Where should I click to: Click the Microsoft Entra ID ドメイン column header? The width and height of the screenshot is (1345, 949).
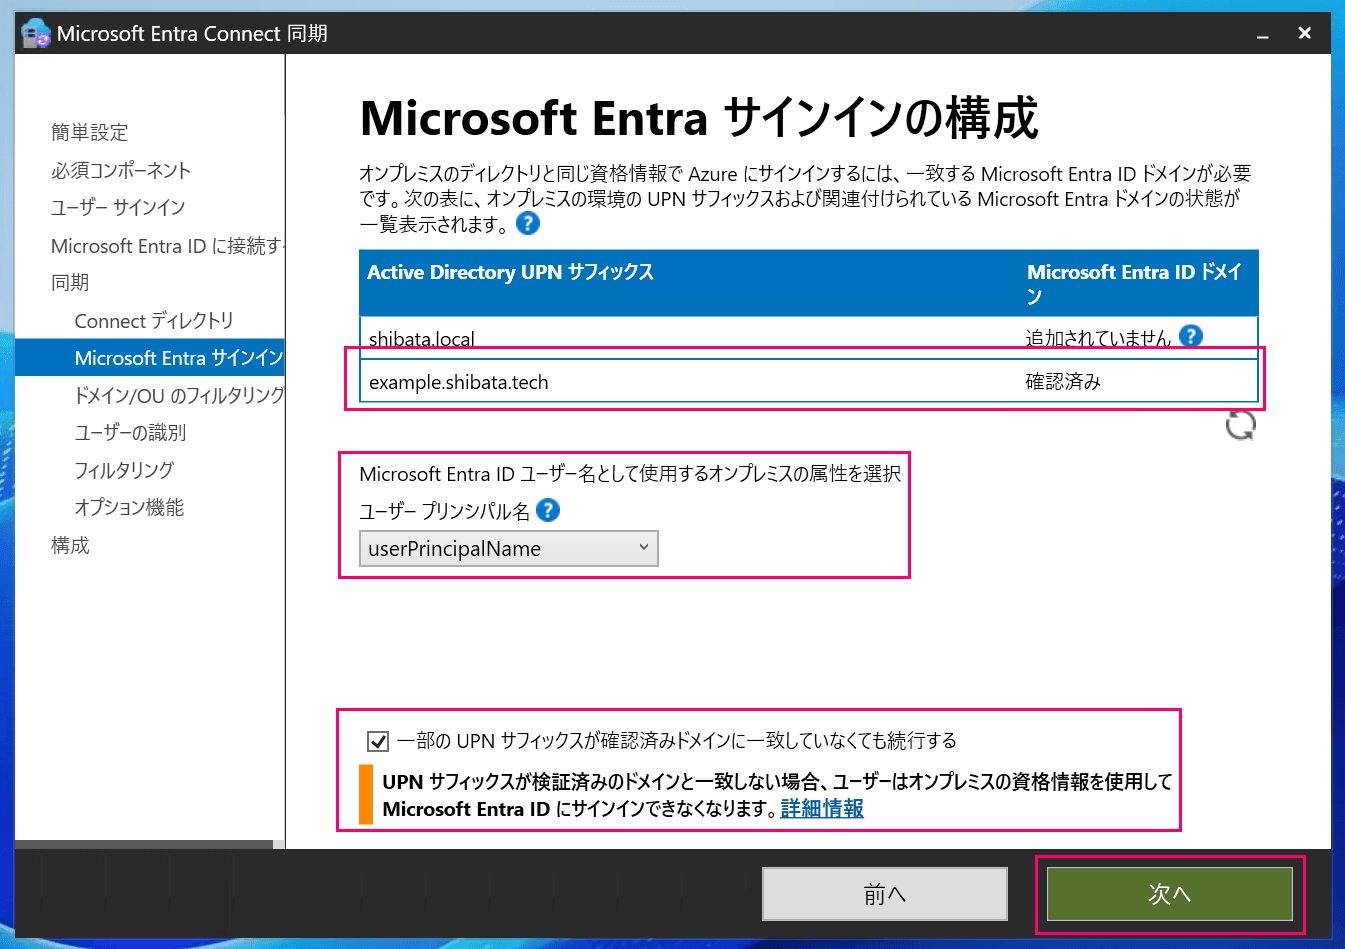[1135, 283]
